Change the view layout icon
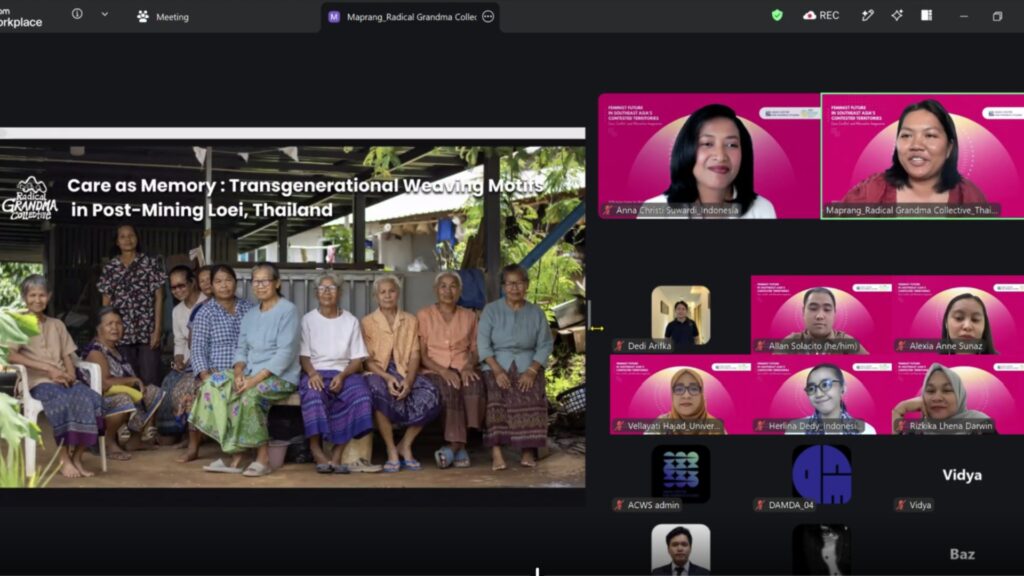 [x=926, y=15]
